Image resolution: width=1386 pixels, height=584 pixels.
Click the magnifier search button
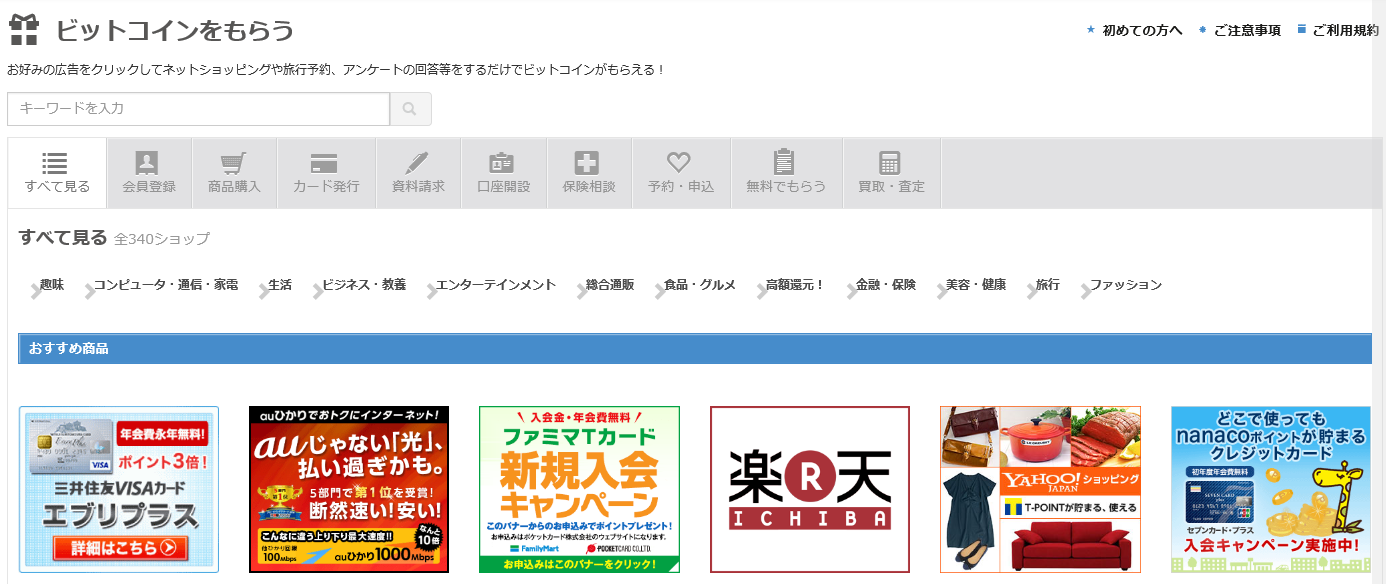(x=410, y=109)
